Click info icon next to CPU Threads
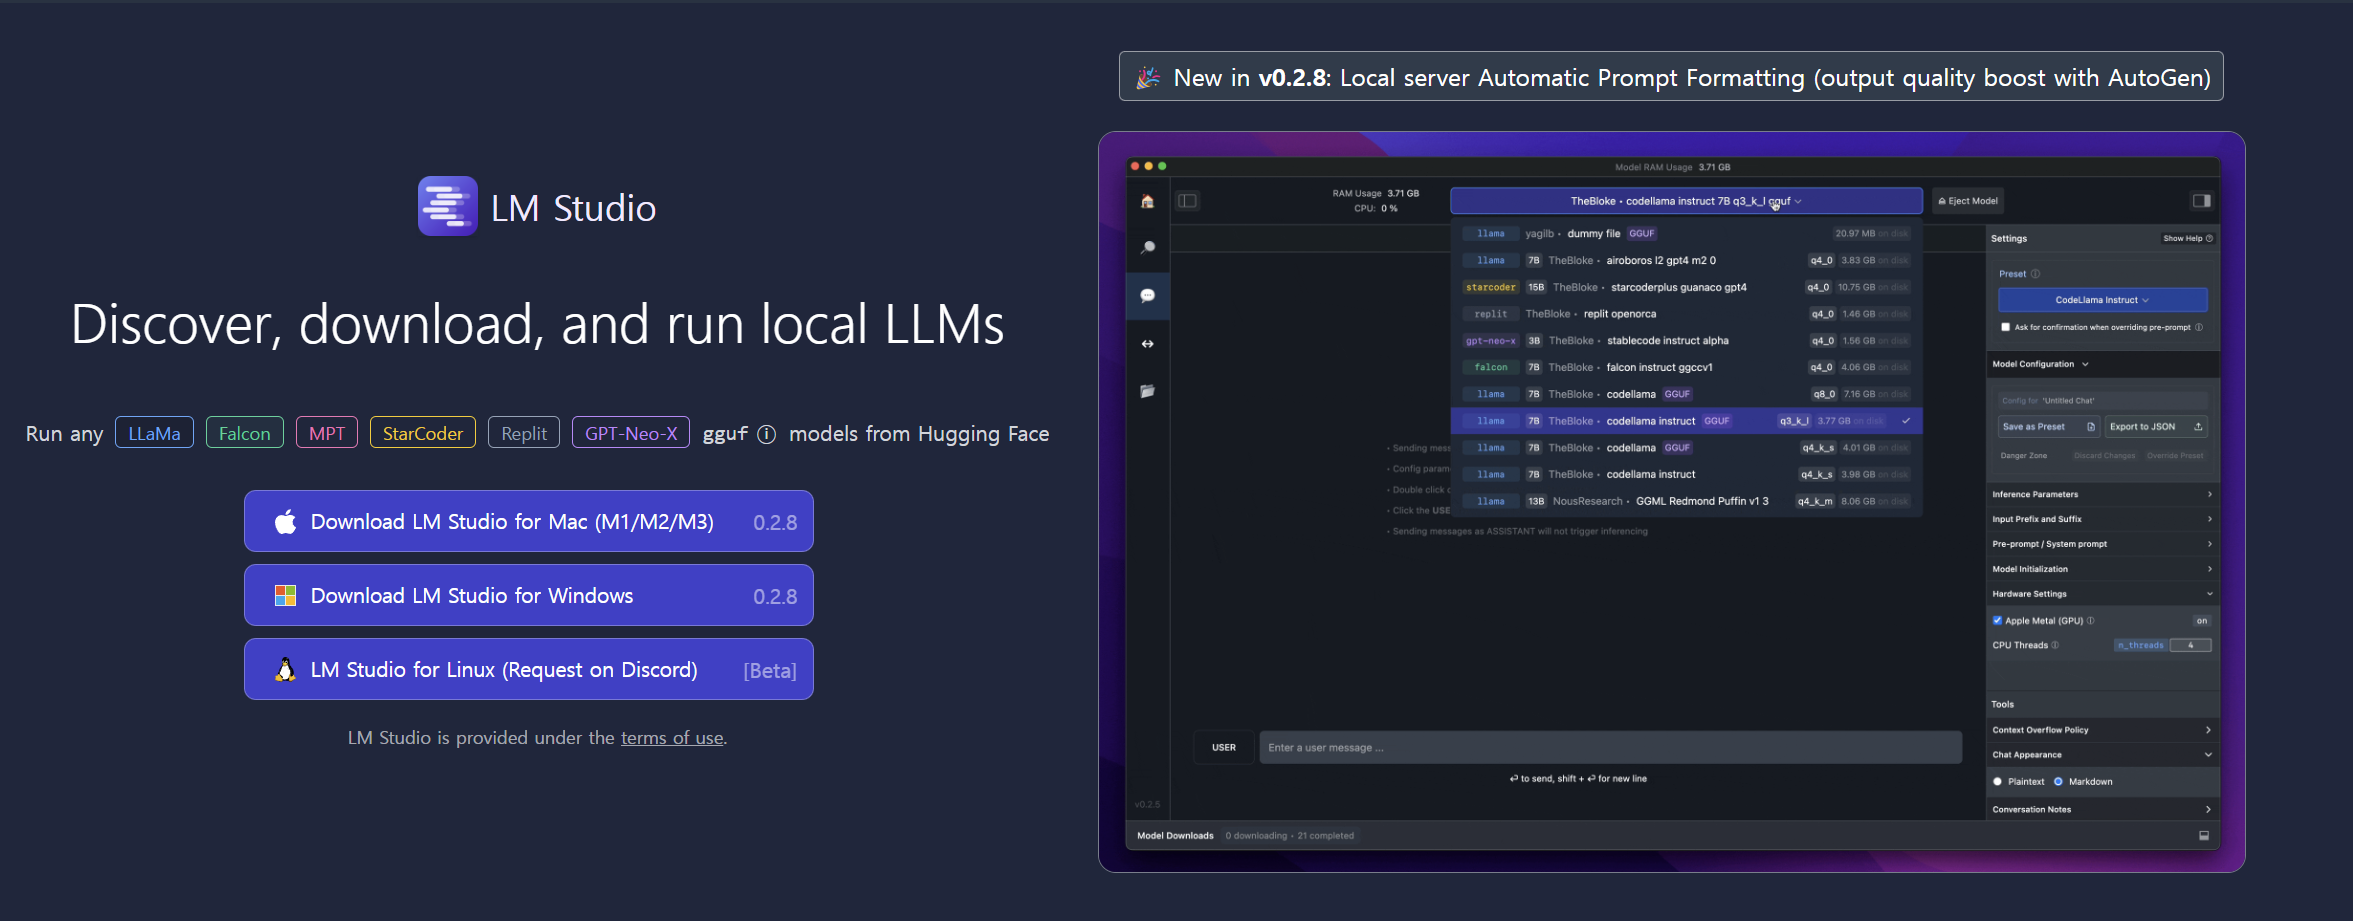This screenshot has height=921, width=2353. (2055, 645)
